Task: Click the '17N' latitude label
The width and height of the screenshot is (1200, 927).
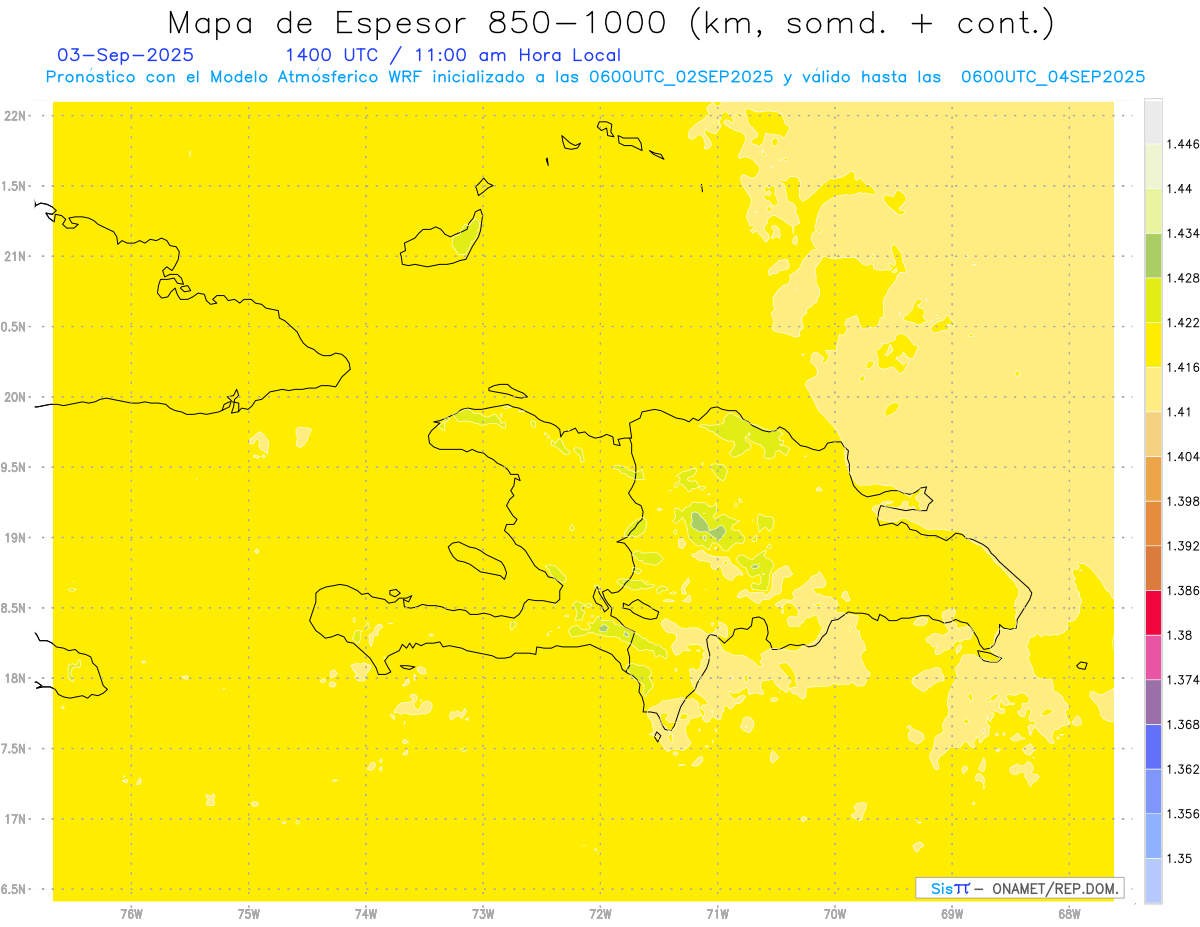Action: (15, 819)
